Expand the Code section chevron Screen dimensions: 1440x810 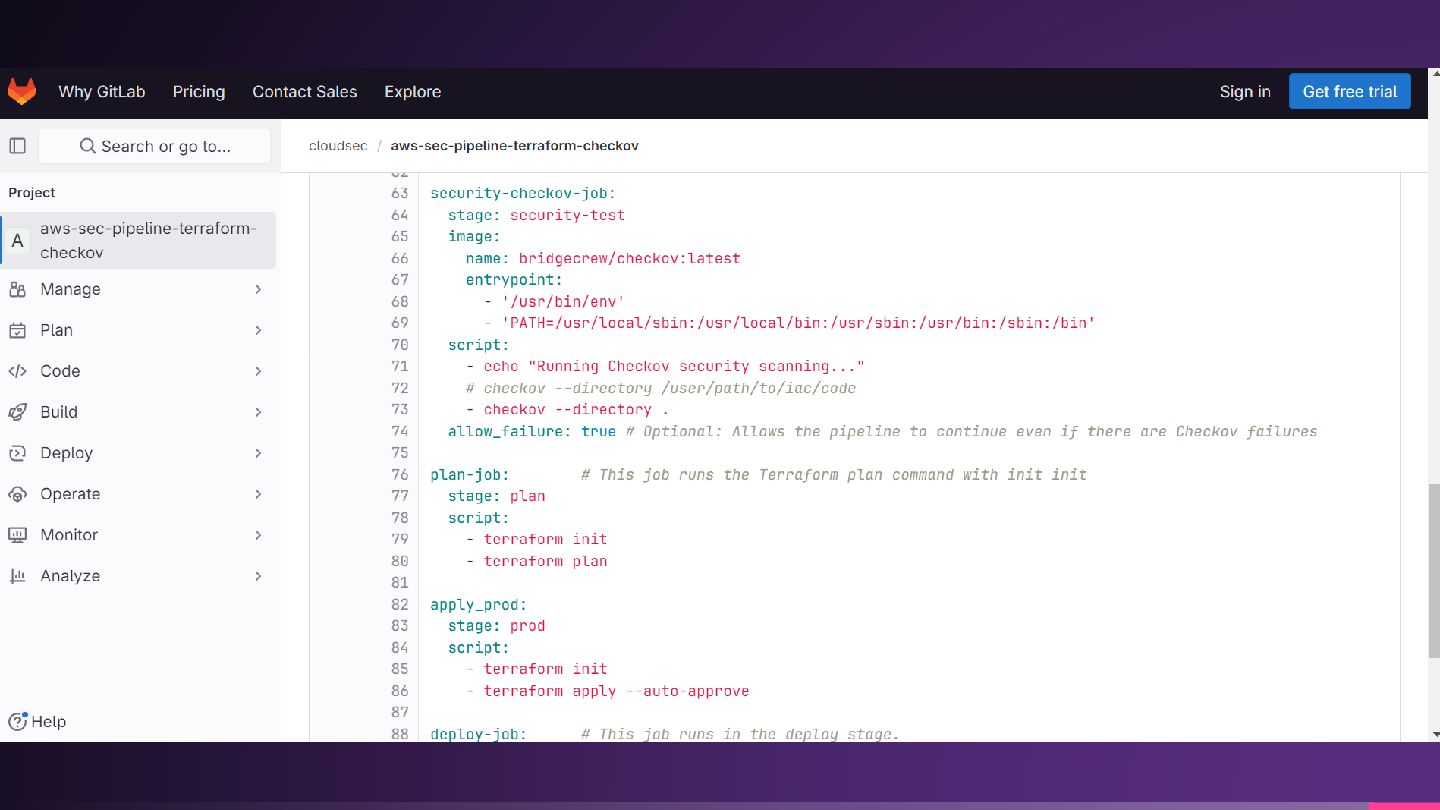tap(258, 371)
